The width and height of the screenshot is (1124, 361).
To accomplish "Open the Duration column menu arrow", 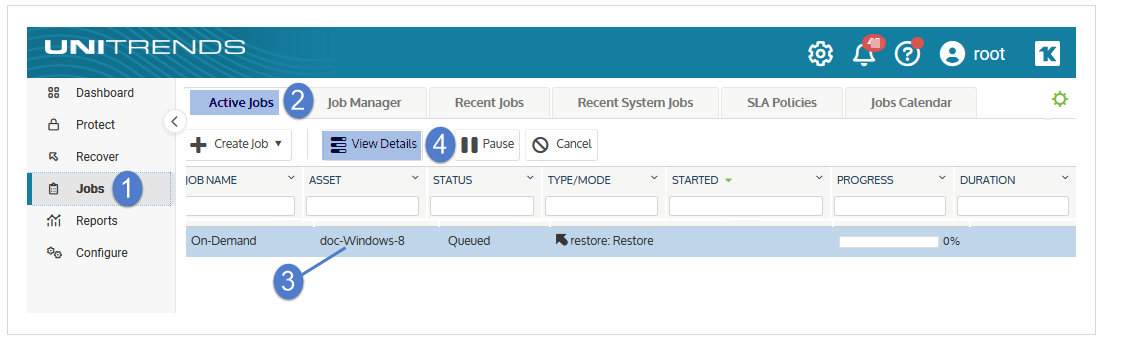I will (x=1065, y=178).
